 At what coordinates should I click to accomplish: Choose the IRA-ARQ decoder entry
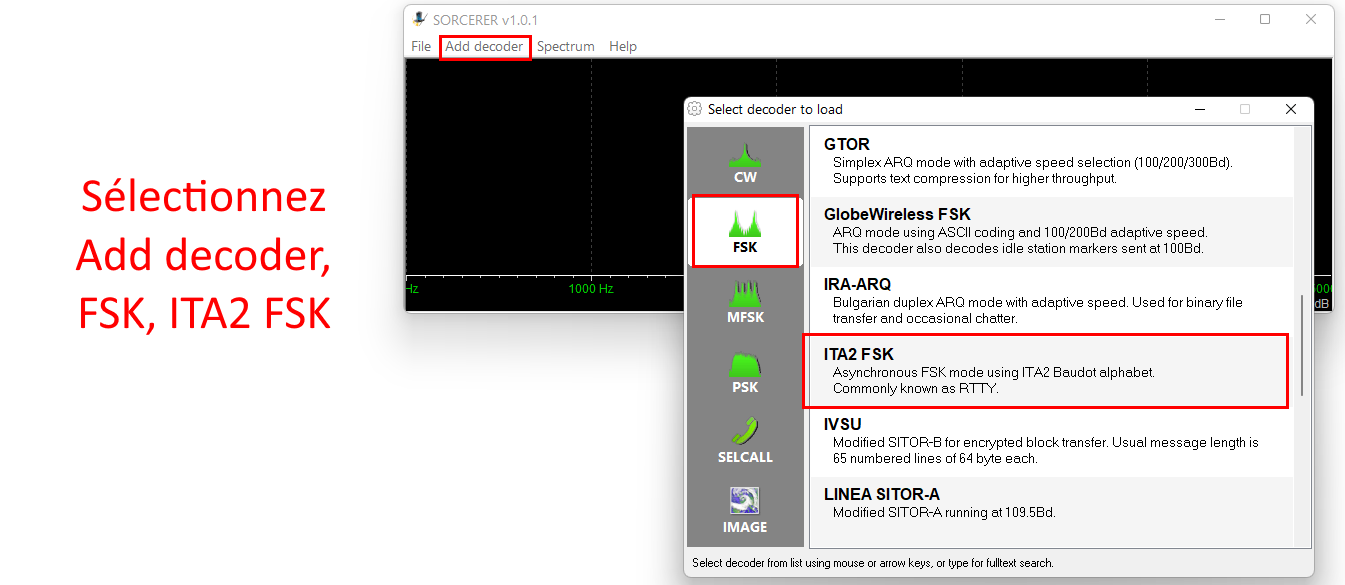pyautogui.click(x=1051, y=301)
